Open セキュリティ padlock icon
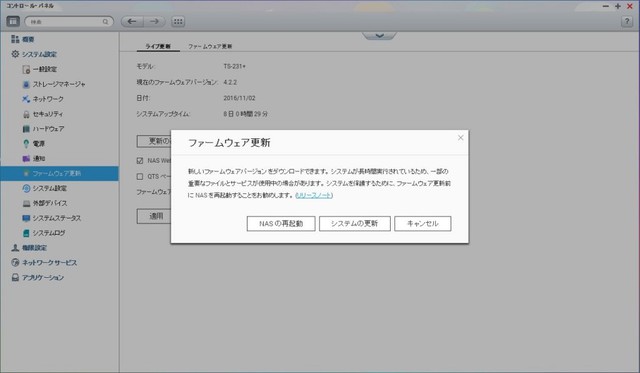The image size is (640, 373). point(26,114)
